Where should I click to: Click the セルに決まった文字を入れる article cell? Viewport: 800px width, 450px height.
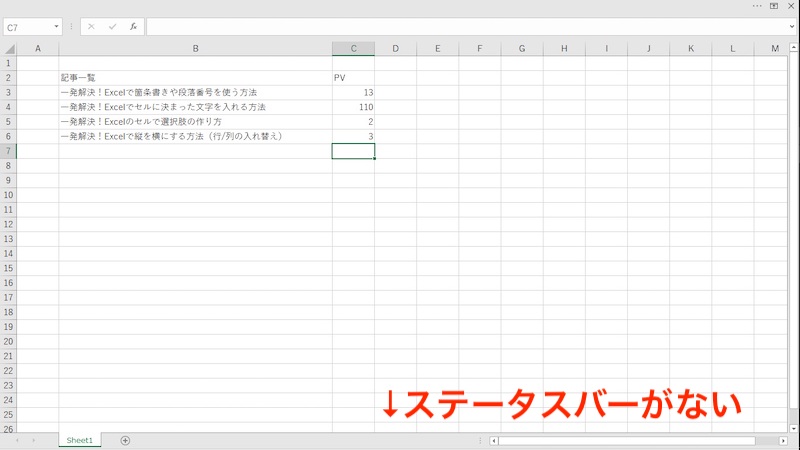point(195,107)
